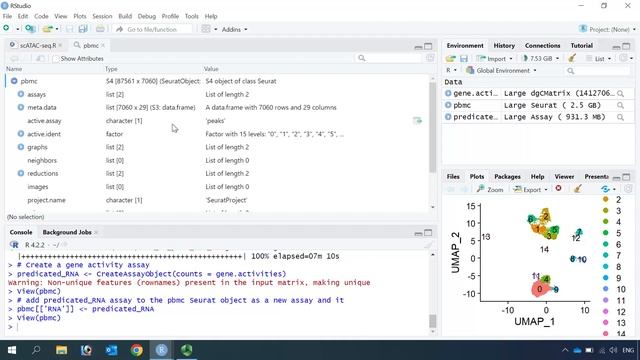Image resolution: width=640 pixels, height=360 pixels.
Task: Maximize the Environment pane
Action: pos(627,46)
